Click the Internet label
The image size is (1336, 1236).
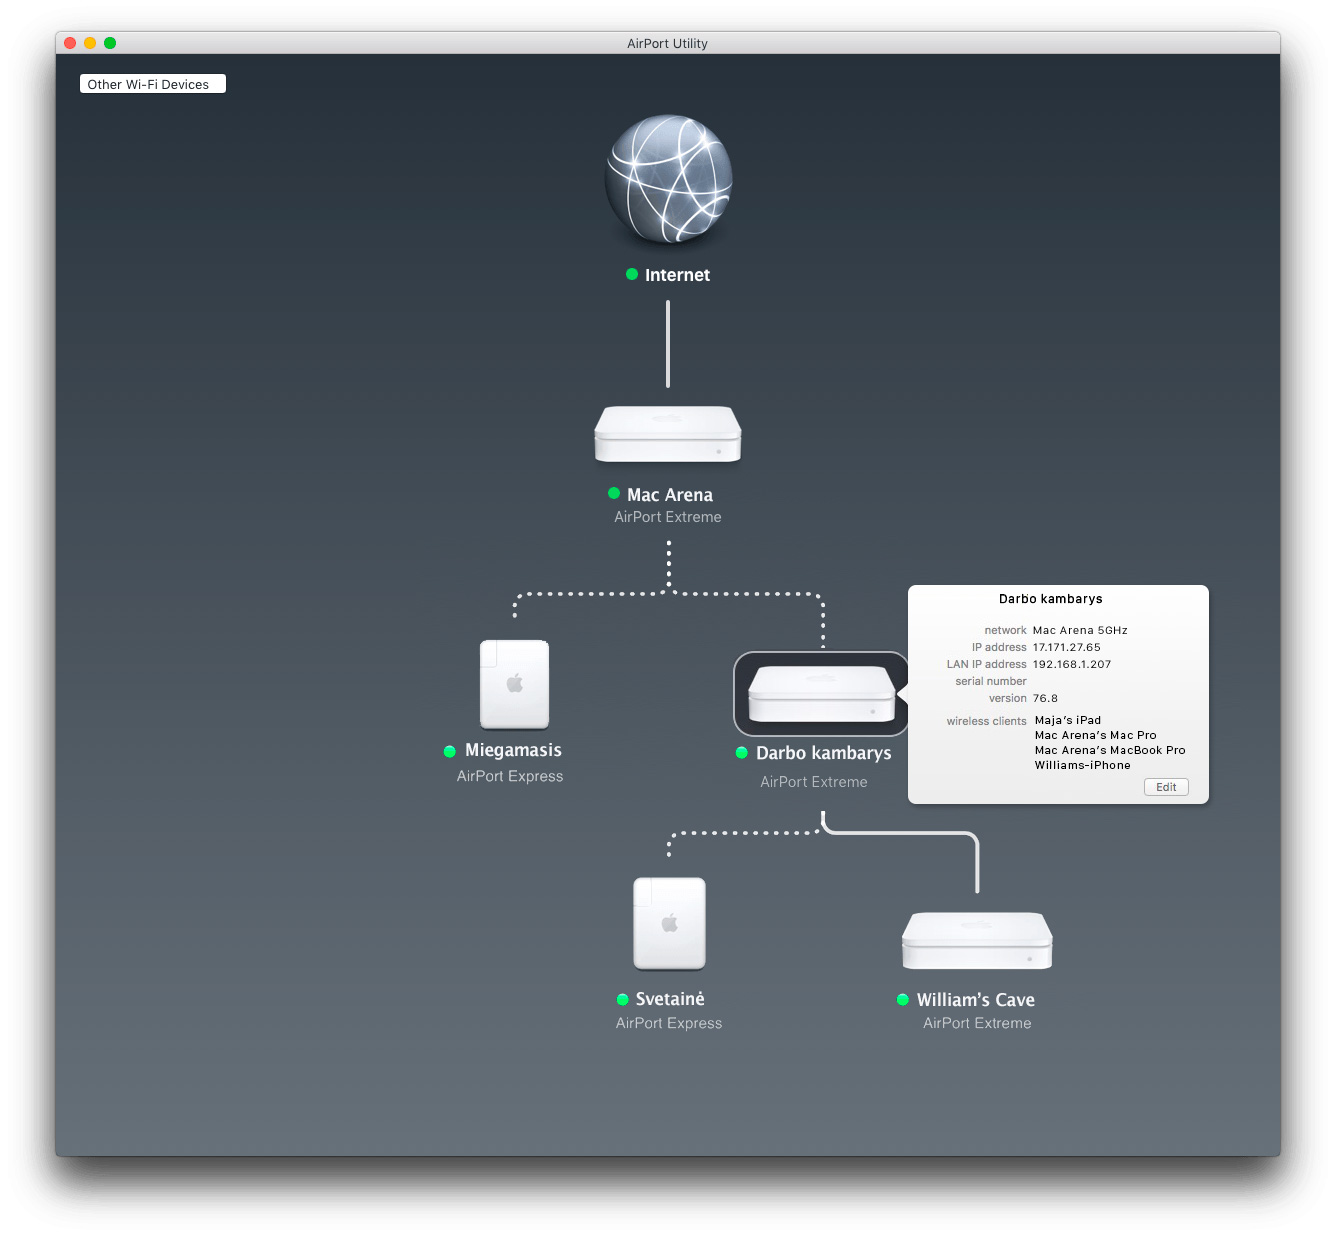coord(677,275)
